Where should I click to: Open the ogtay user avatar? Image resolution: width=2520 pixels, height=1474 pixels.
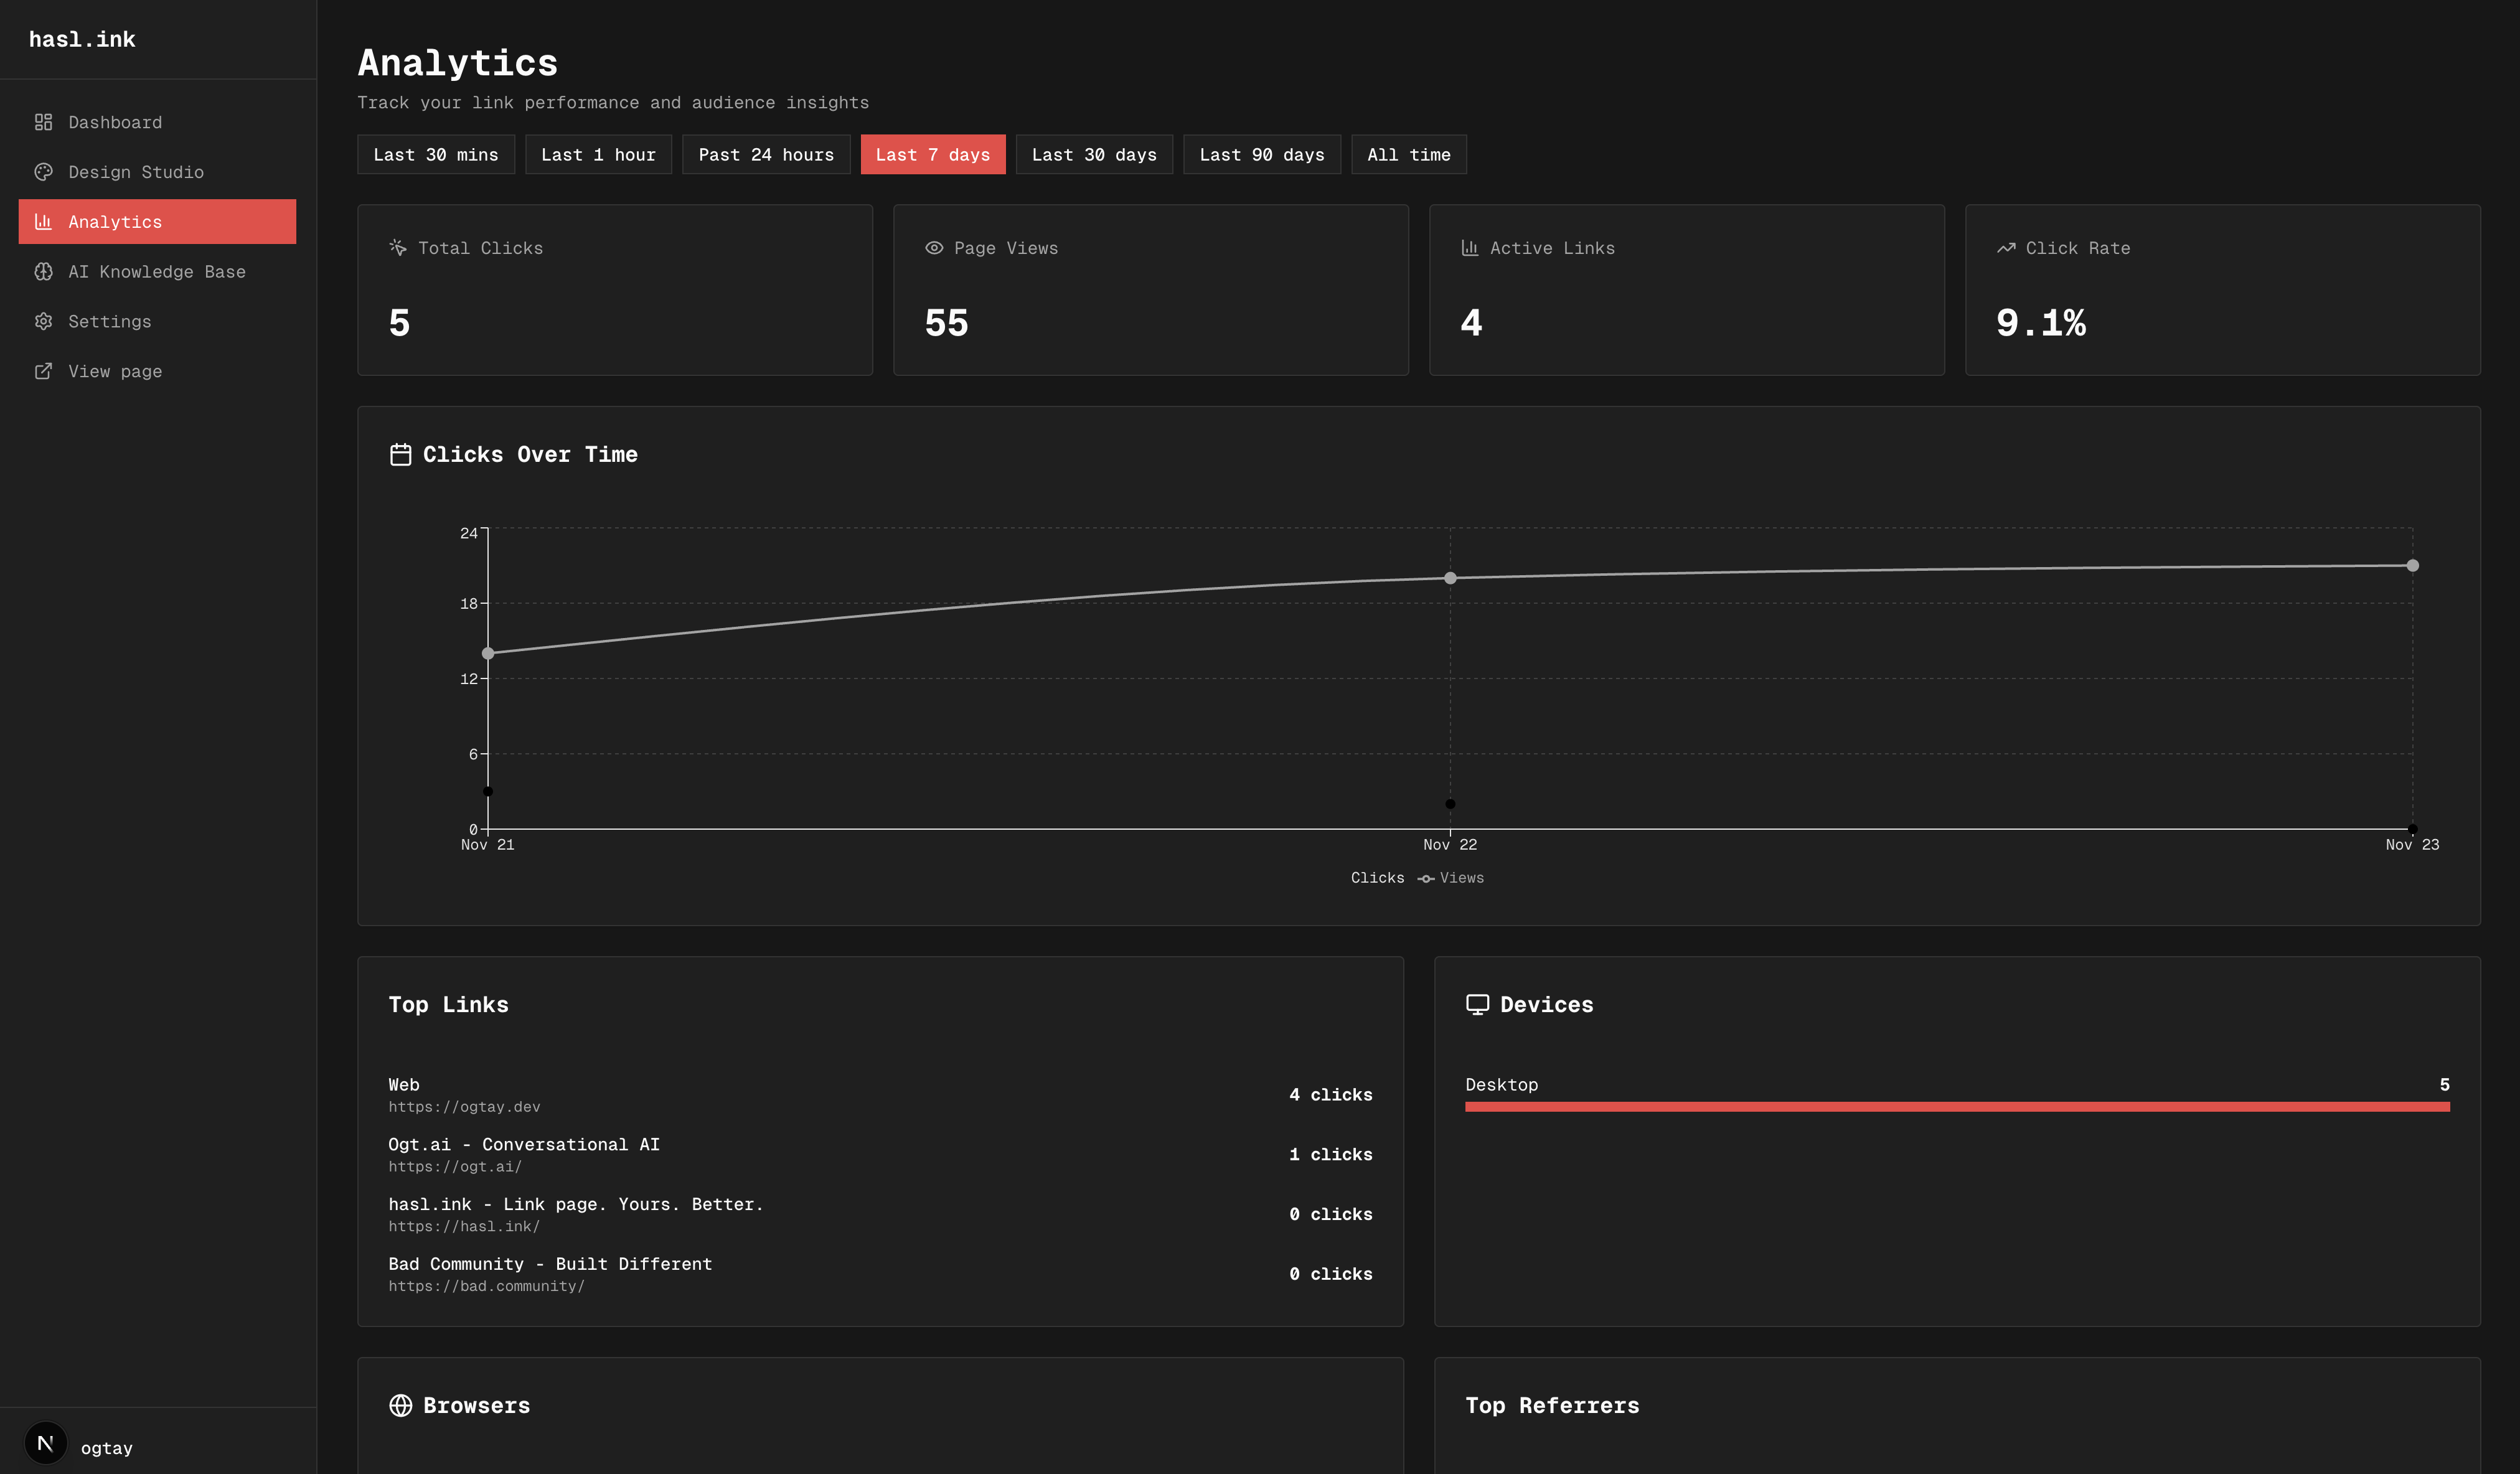point(45,1443)
